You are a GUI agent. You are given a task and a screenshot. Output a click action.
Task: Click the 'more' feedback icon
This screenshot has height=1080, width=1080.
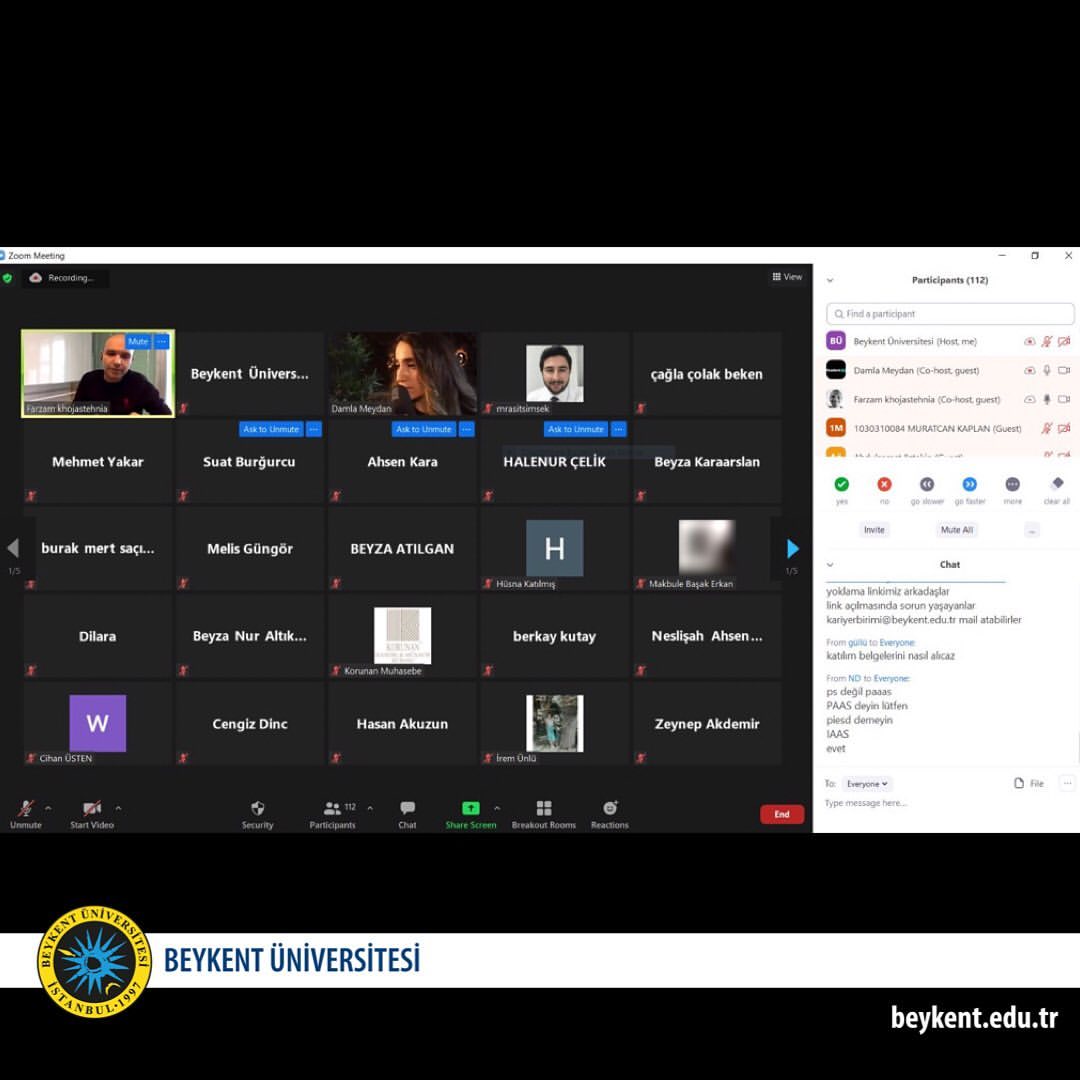click(x=1012, y=484)
